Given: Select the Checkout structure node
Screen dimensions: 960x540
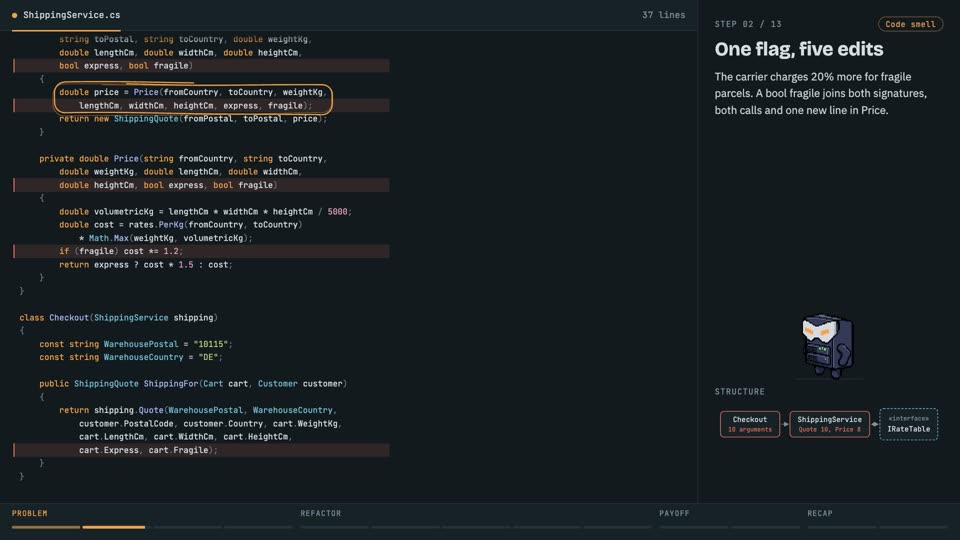Looking at the screenshot, I should coord(750,424).
